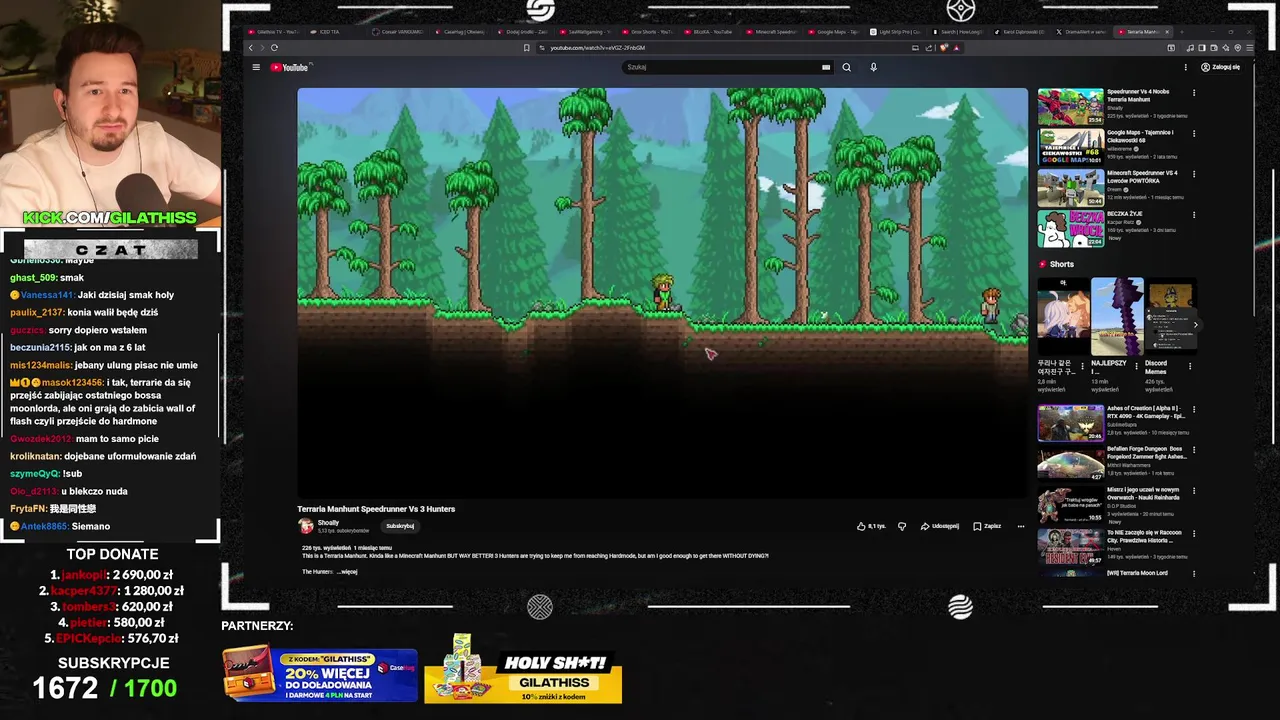Expand description with ...więcej link
Image resolution: width=1280 pixels, height=720 pixels.
pyautogui.click(x=347, y=572)
